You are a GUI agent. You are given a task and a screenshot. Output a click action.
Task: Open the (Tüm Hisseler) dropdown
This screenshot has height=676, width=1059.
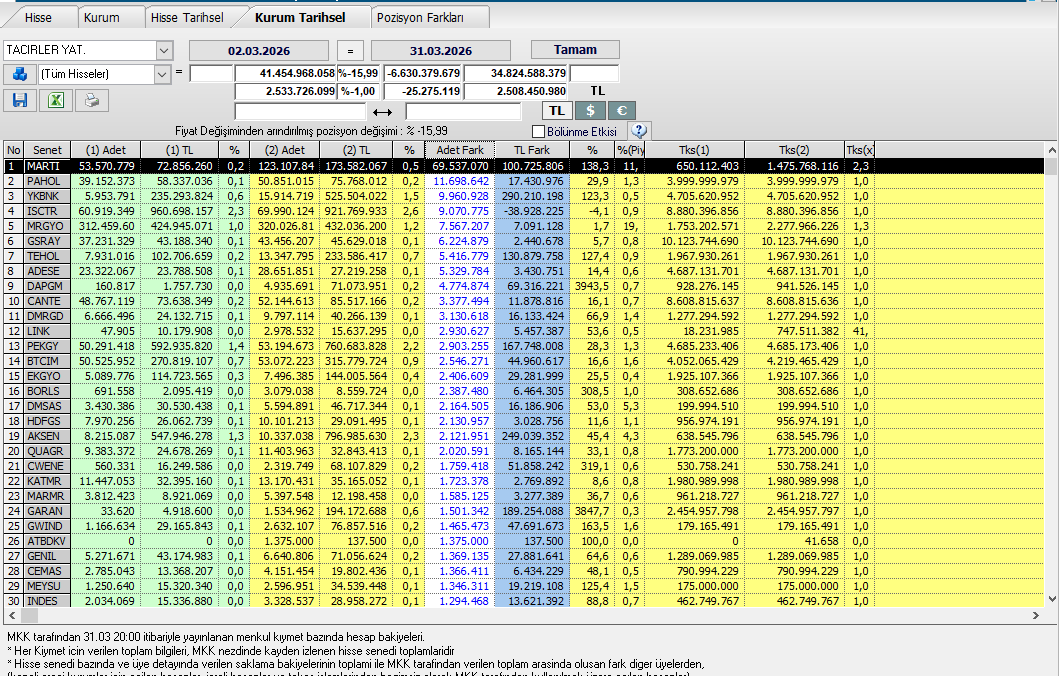[162, 74]
